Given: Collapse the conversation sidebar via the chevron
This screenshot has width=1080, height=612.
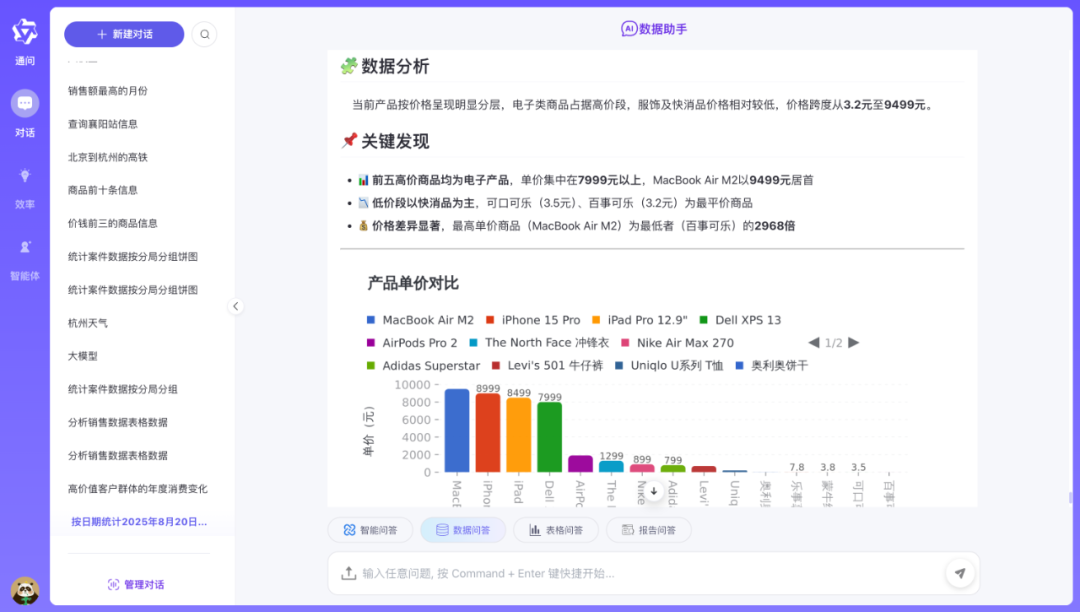Looking at the screenshot, I should [x=236, y=306].
